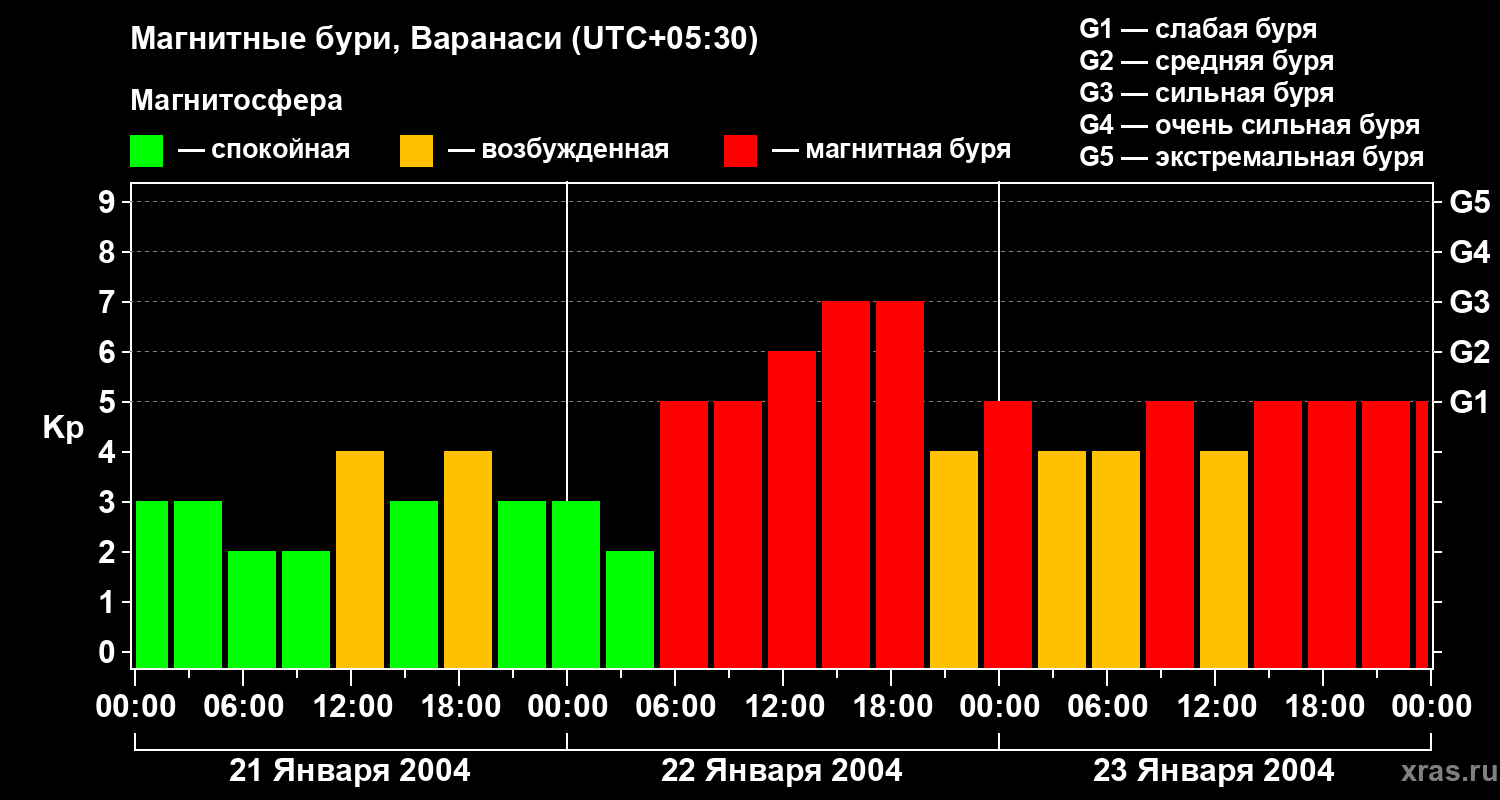Click the only Kp 6 red bar
Screen dimensions: 1500x800
click(x=792, y=510)
